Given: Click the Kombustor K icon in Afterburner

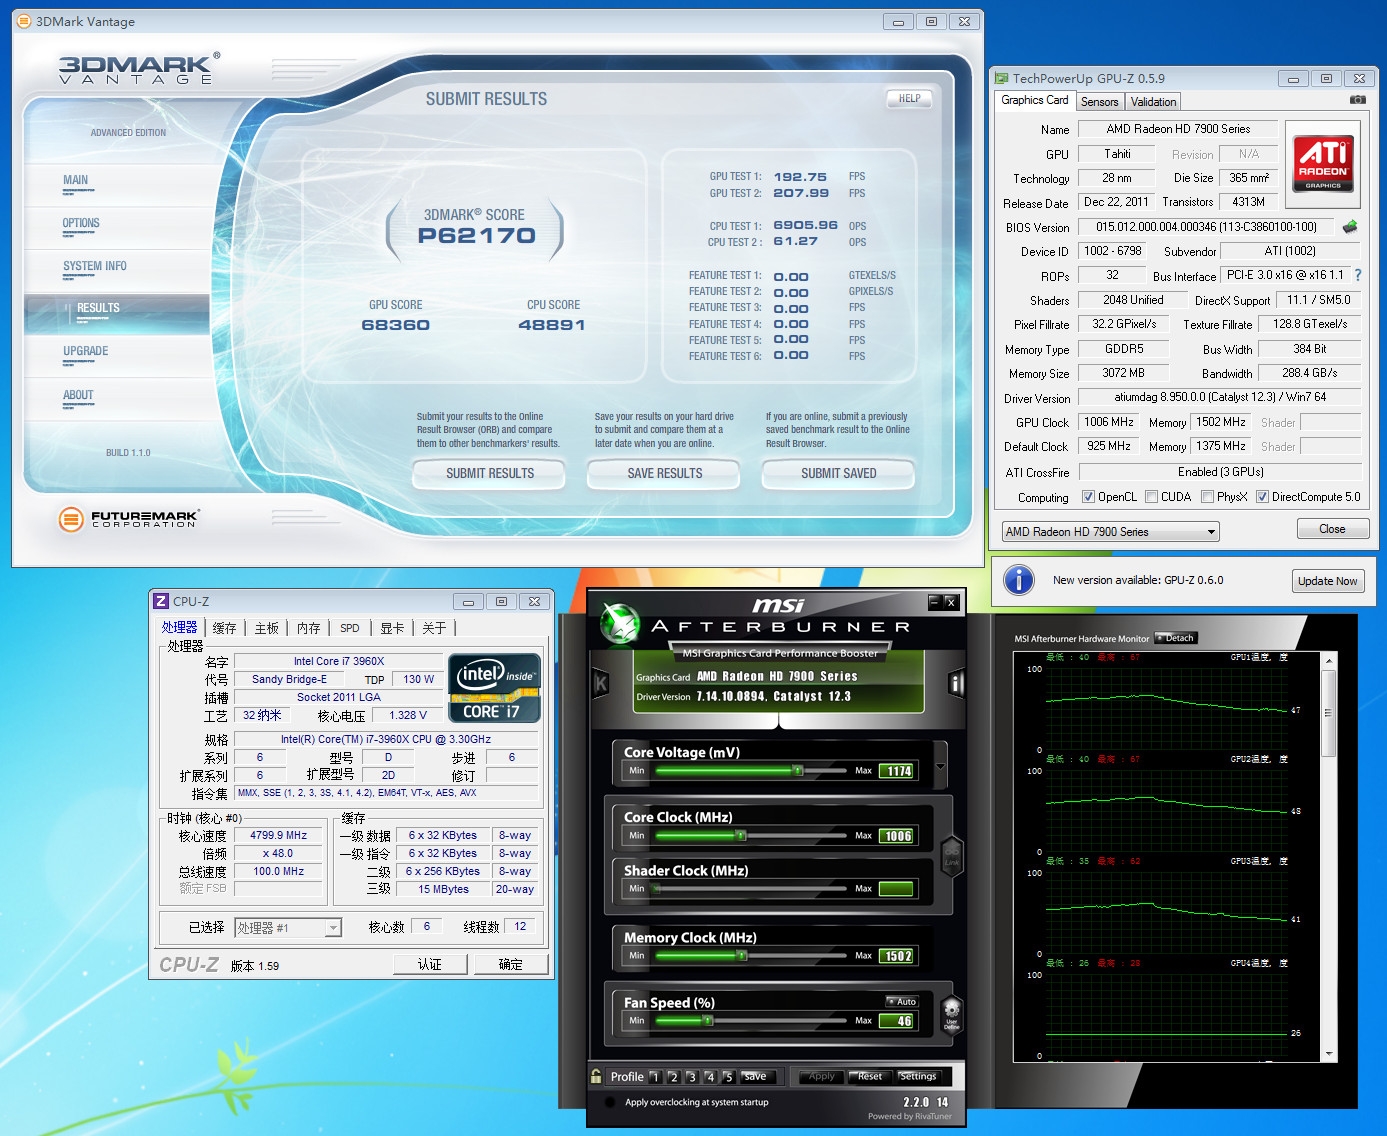Looking at the screenshot, I should tap(601, 684).
